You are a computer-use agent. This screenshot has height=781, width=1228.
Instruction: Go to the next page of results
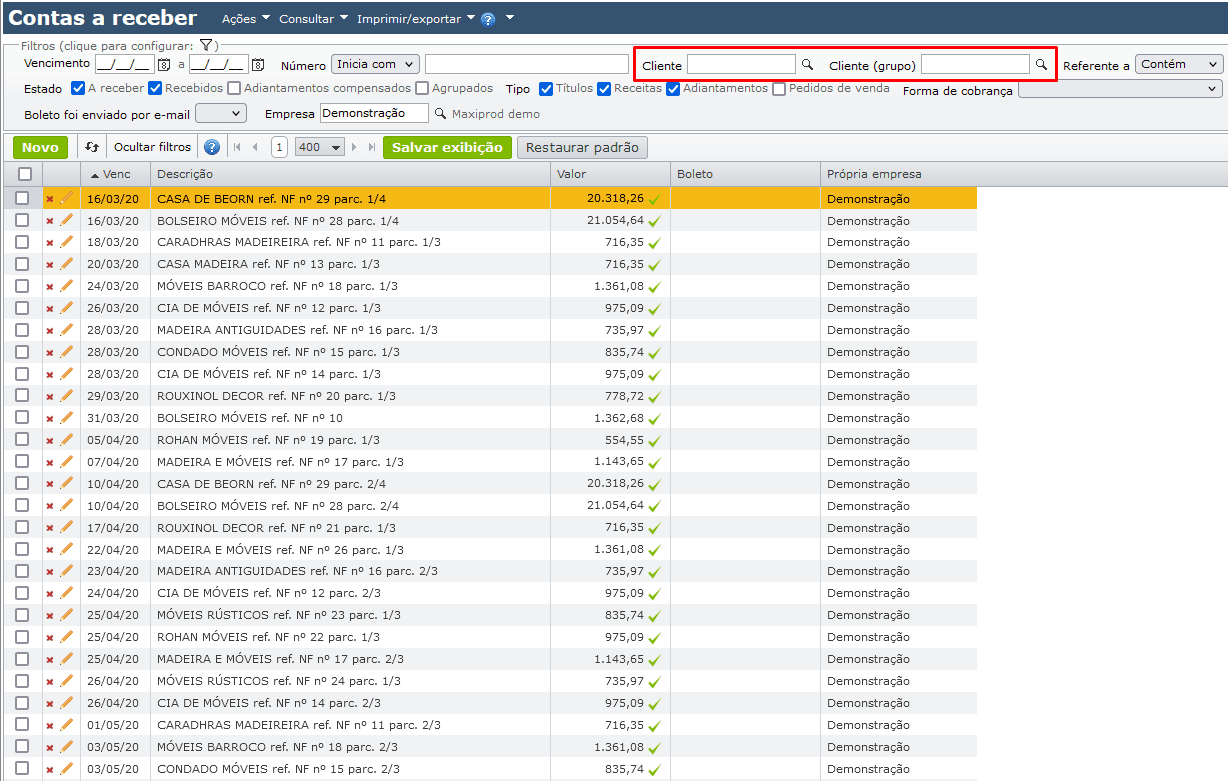point(356,147)
